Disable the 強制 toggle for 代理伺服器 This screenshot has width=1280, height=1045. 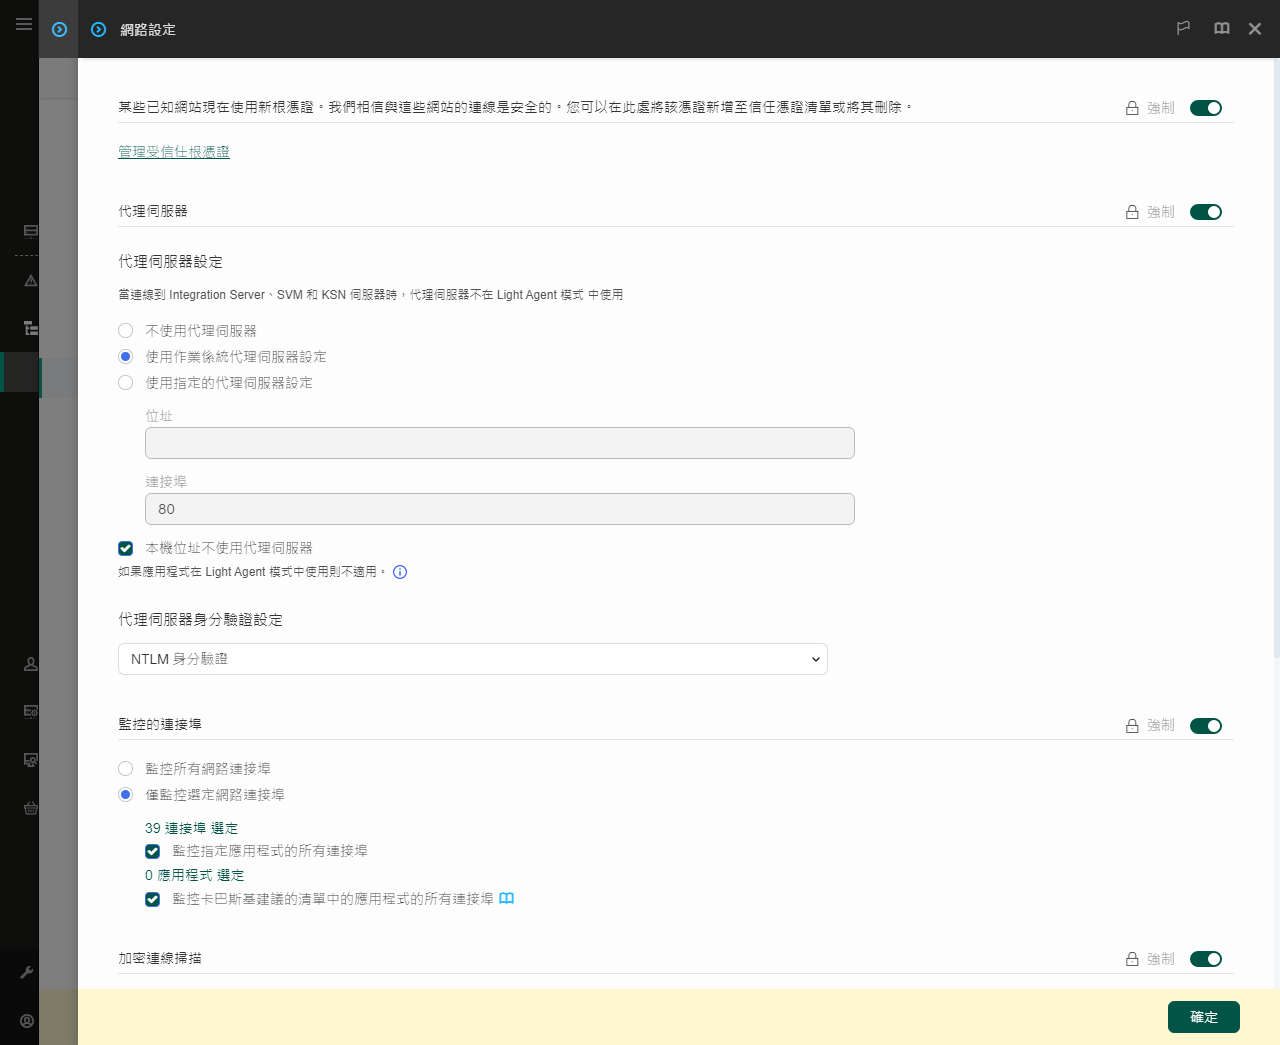pyautogui.click(x=1205, y=212)
